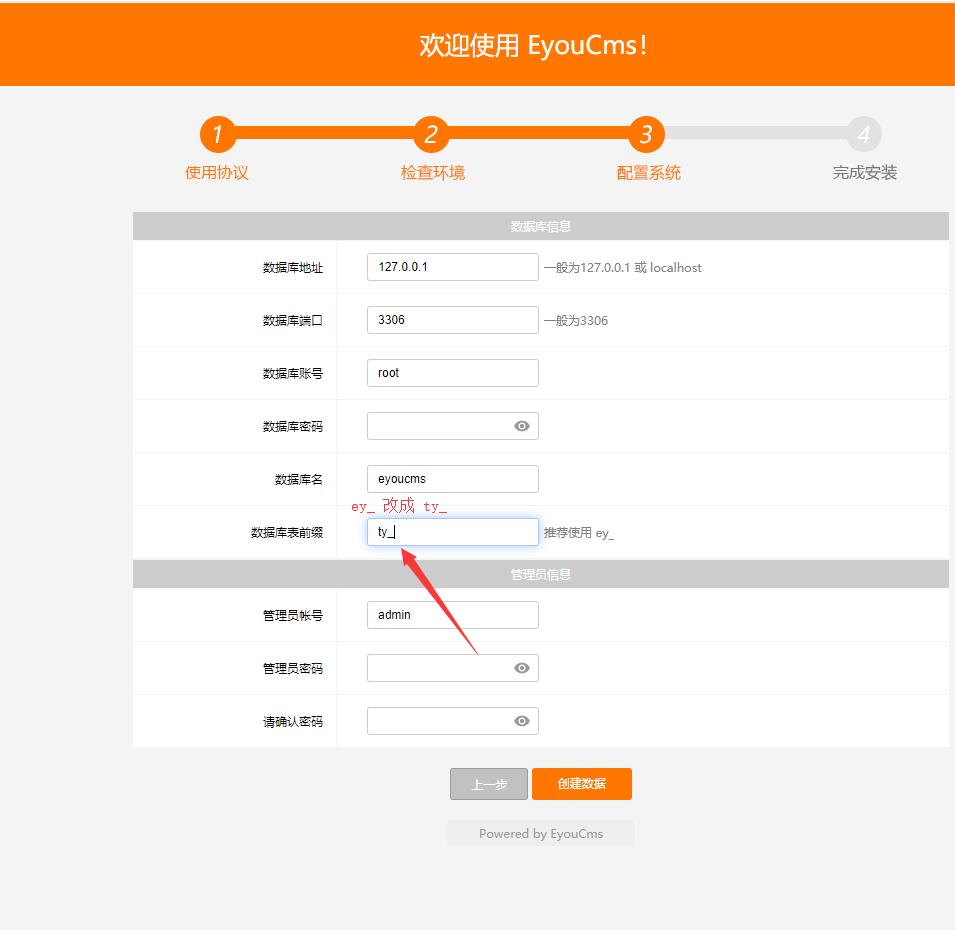Click step 1 circle 使用协议
Screen dimensions: 955x930
[217, 135]
